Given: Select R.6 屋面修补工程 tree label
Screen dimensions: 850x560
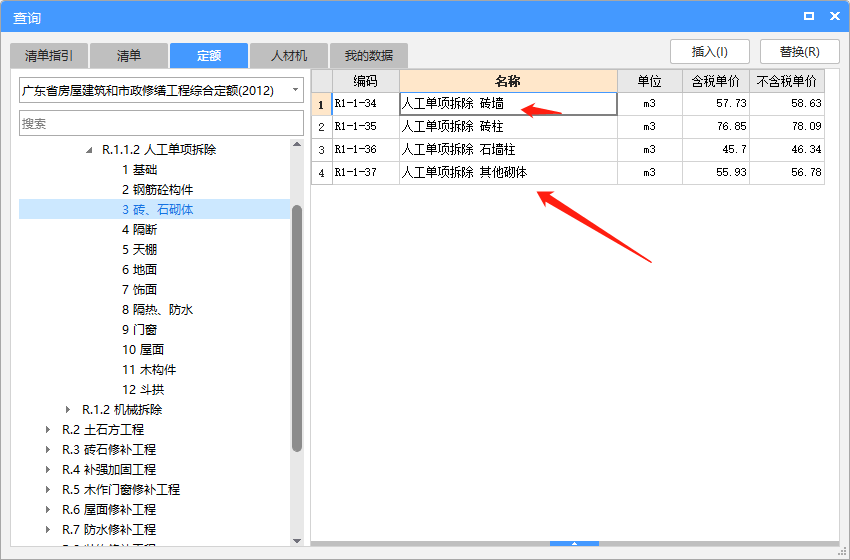Looking at the screenshot, I should click(109, 510).
